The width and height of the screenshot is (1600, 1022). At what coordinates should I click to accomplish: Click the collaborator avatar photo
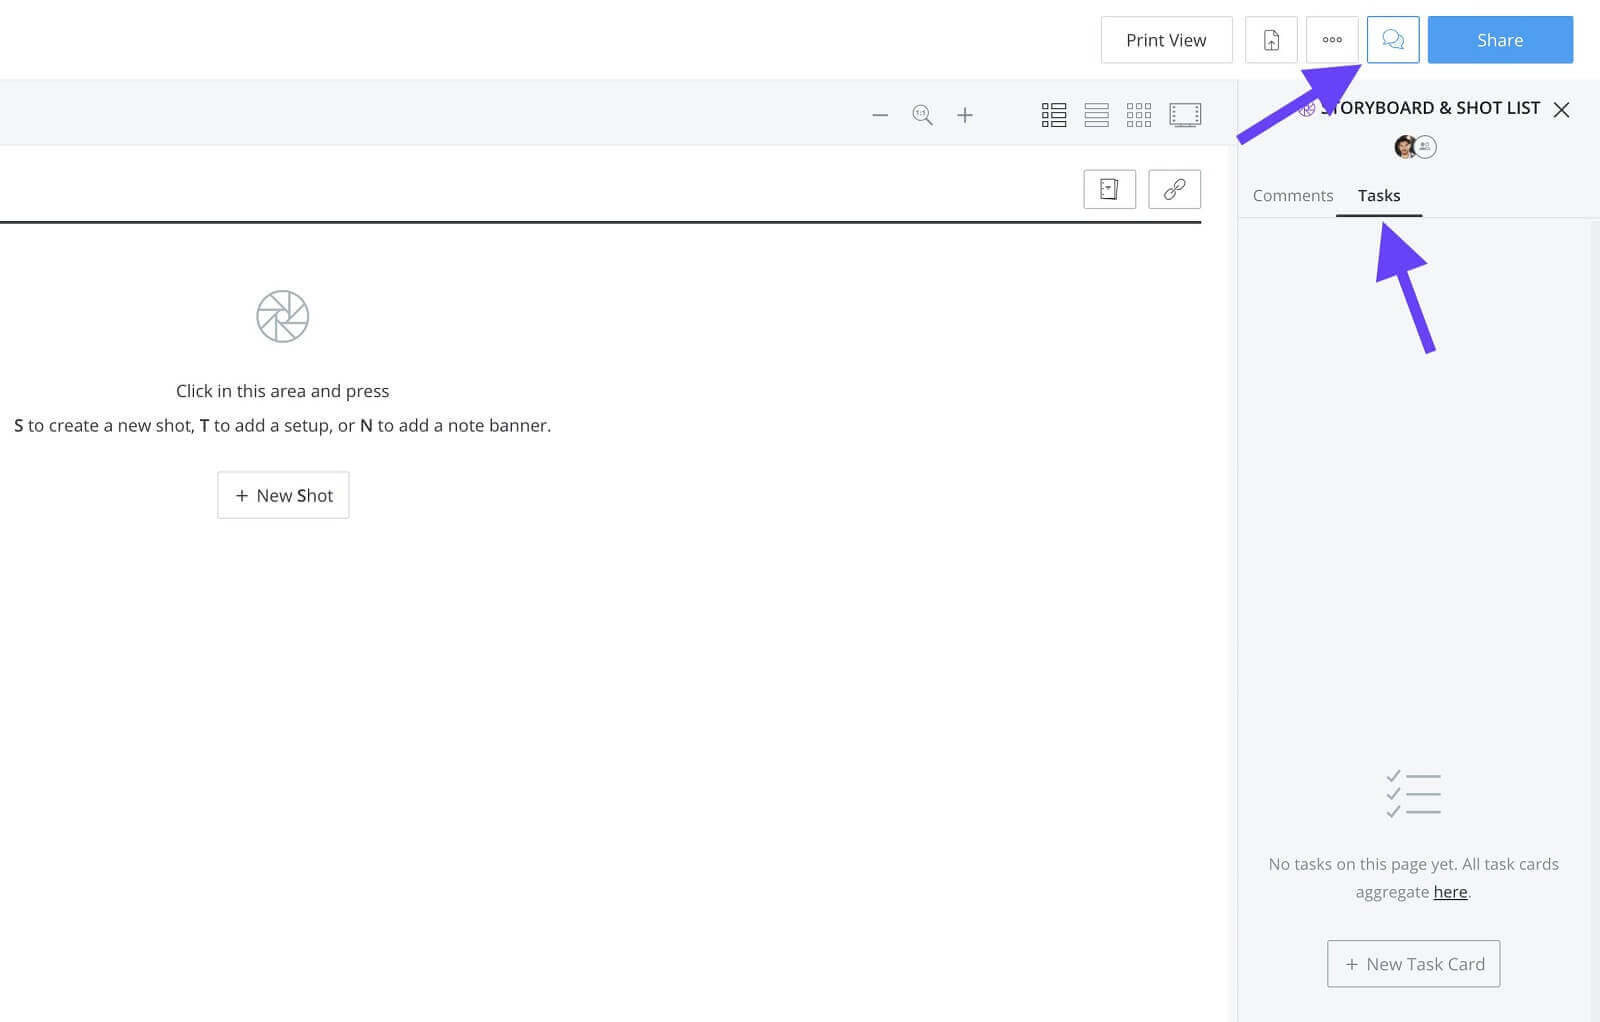click(x=1405, y=147)
